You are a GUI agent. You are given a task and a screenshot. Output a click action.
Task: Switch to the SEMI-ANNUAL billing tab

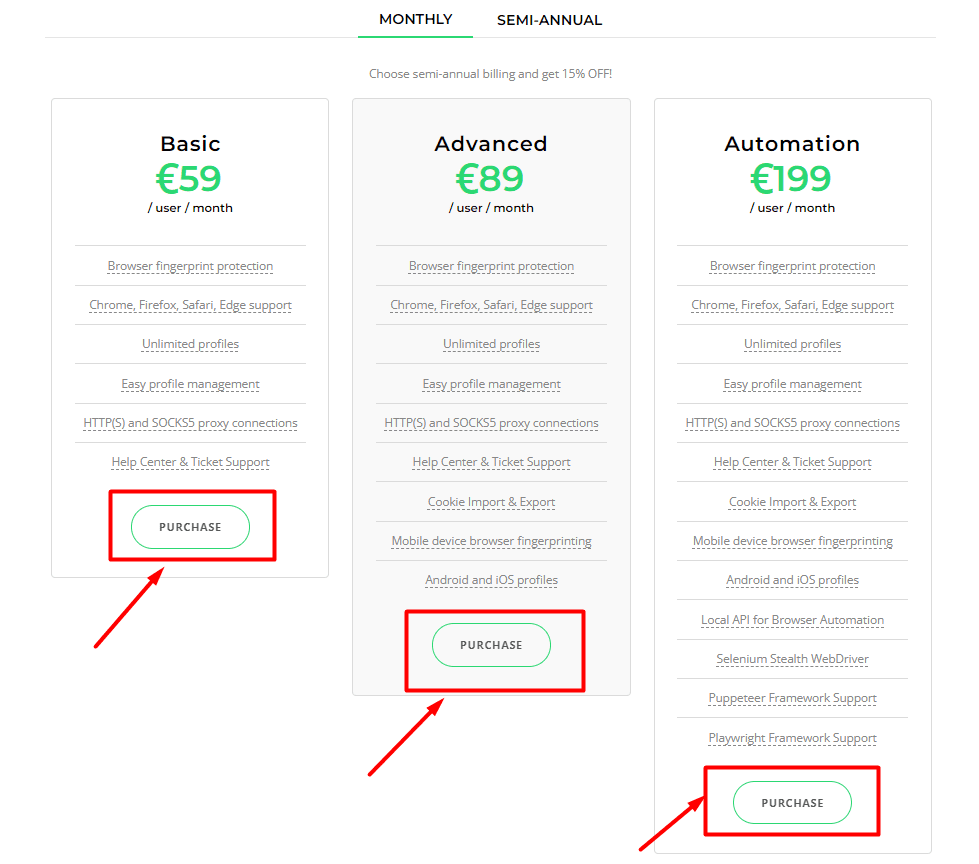pyautogui.click(x=549, y=19)
